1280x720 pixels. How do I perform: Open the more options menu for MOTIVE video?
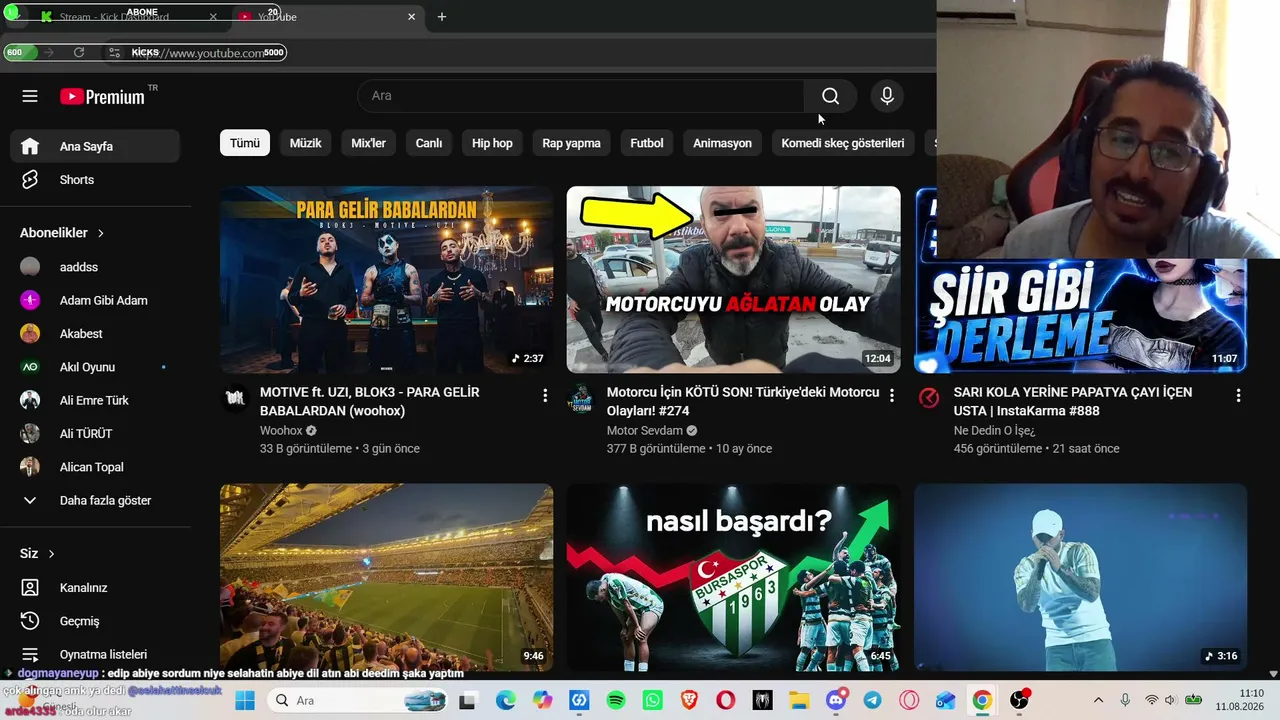[x=545, y=396]
